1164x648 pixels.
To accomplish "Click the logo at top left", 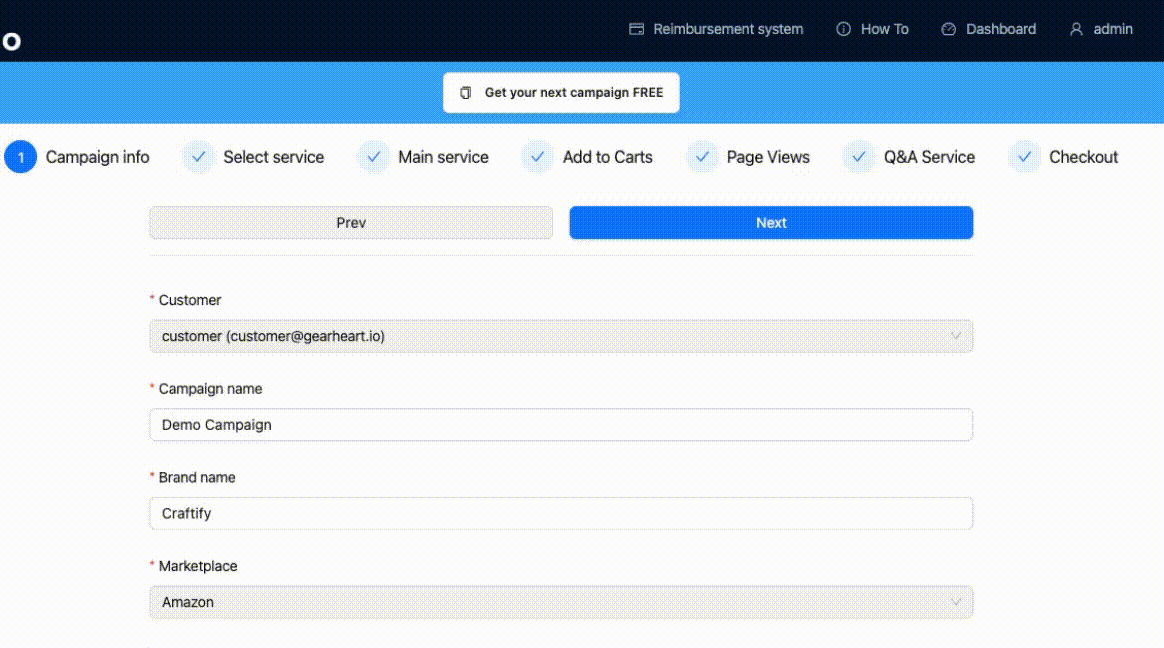I will click(11, 42).
